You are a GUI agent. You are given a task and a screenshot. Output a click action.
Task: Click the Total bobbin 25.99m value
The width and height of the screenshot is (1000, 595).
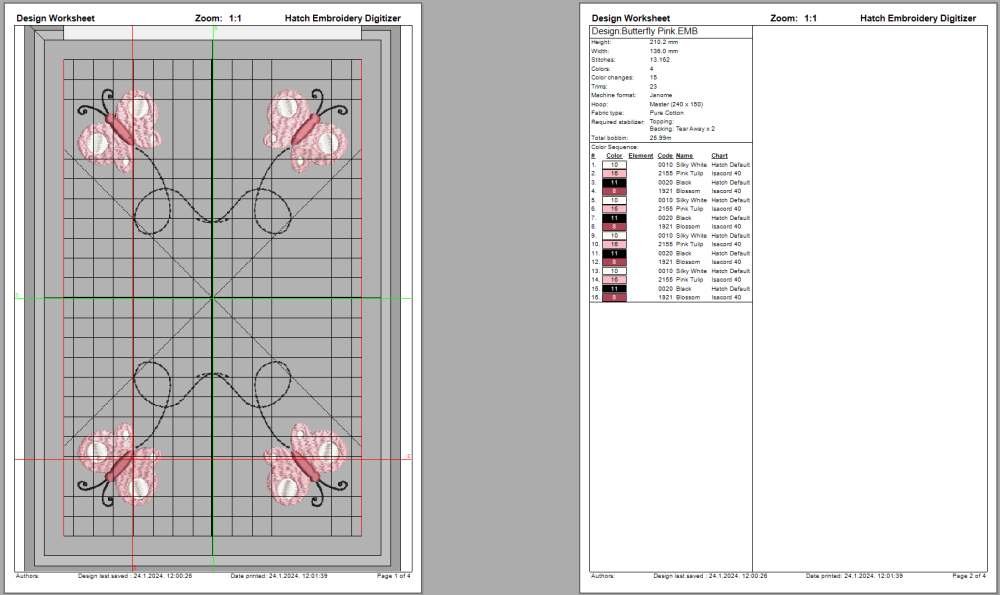click(661, 137)
